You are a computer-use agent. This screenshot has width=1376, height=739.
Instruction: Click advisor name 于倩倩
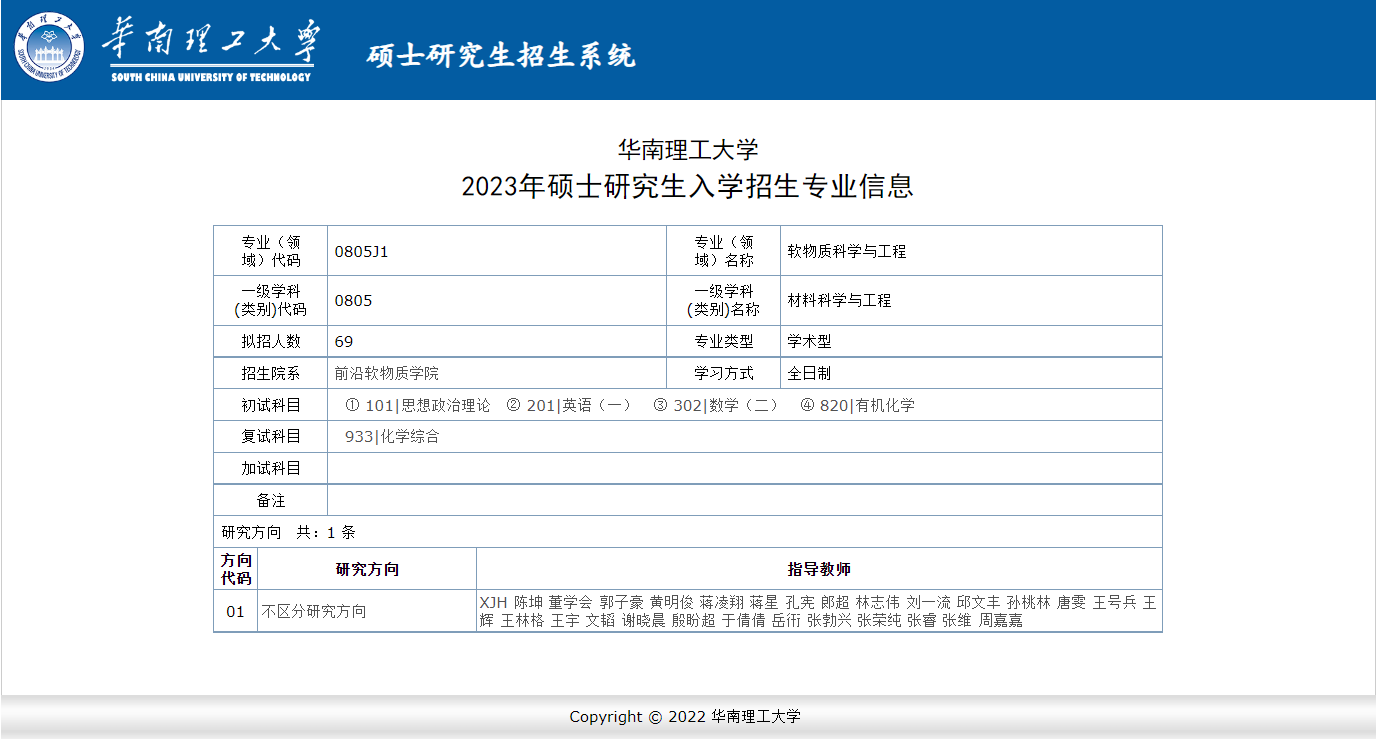pos(744,620)
